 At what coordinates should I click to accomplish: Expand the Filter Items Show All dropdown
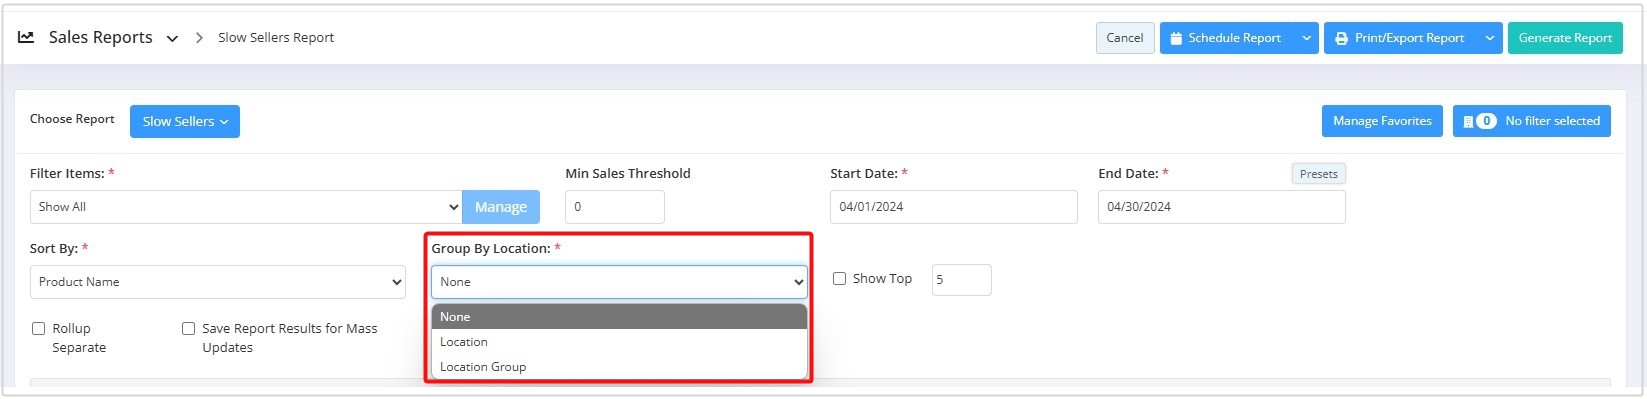[x=246, y=207]
